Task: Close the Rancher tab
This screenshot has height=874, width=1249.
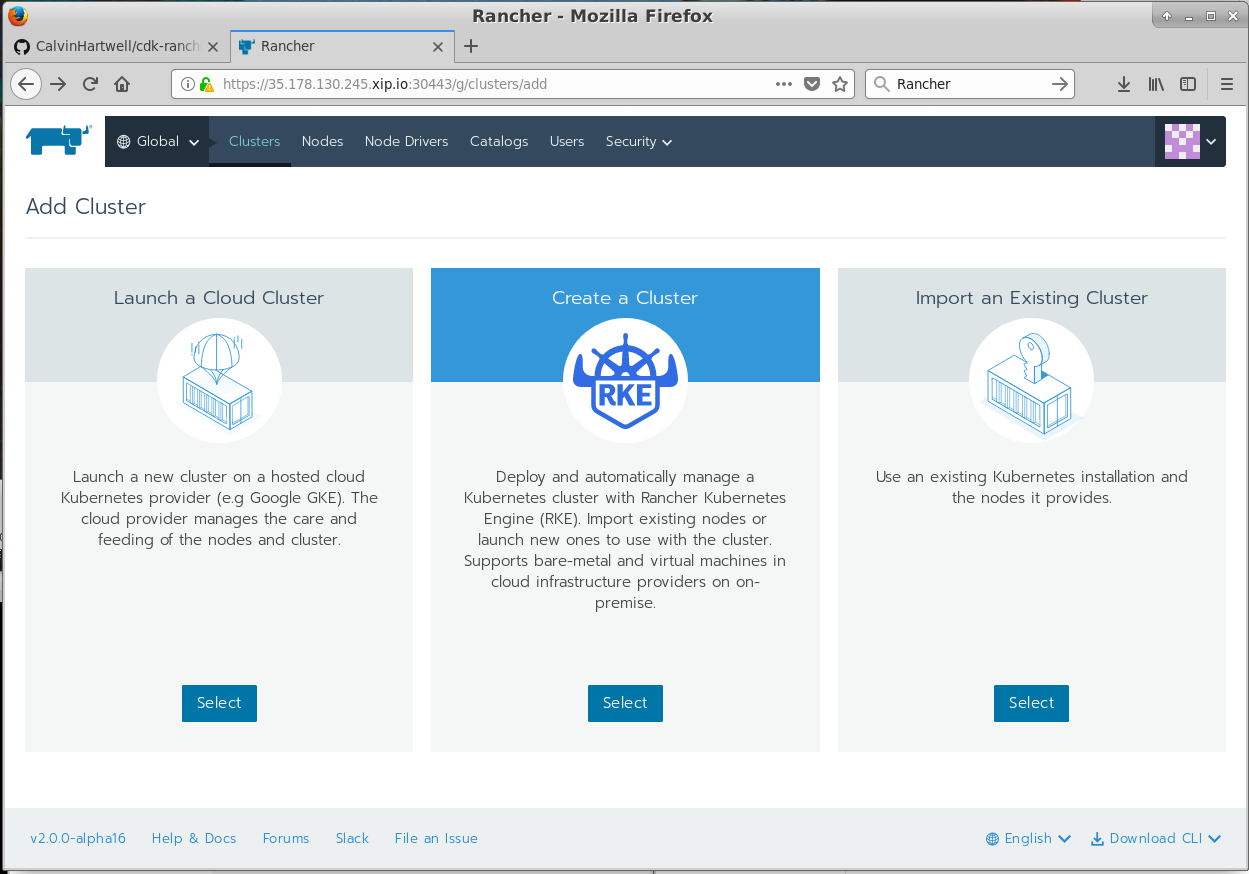Action: 437,46
